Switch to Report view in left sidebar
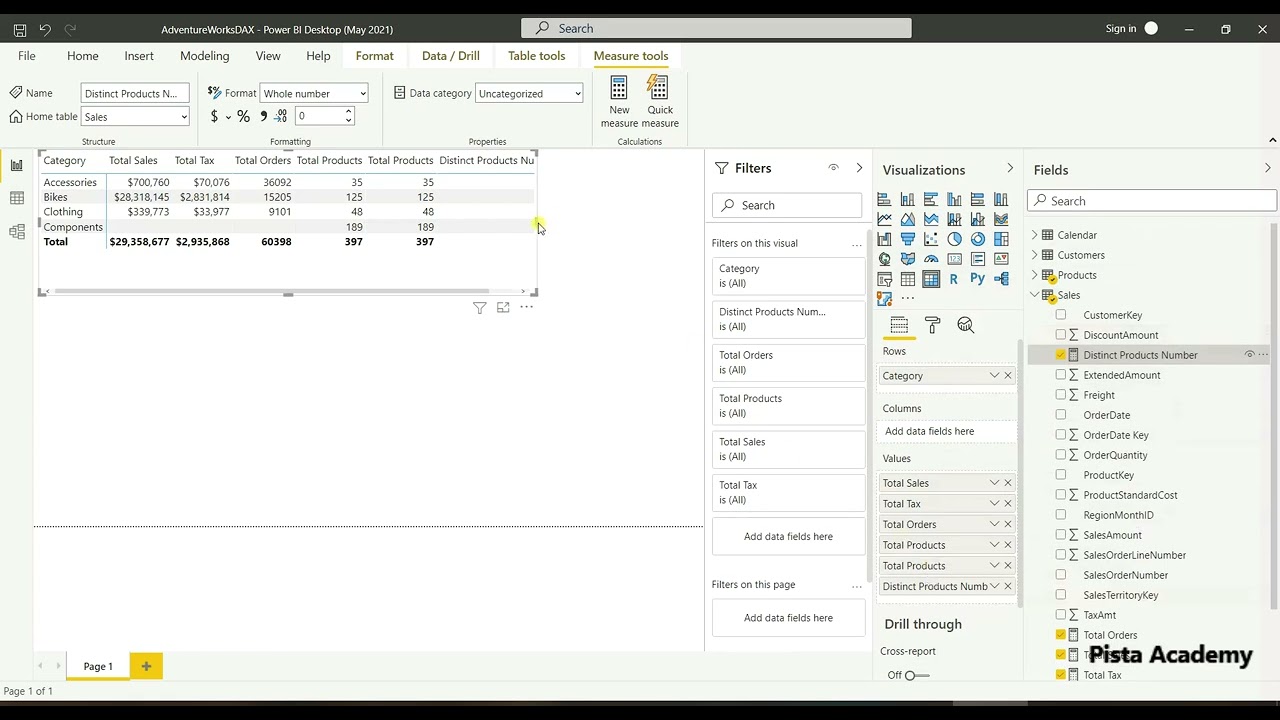The image size is (1280, 720). (x=17, y=166)
